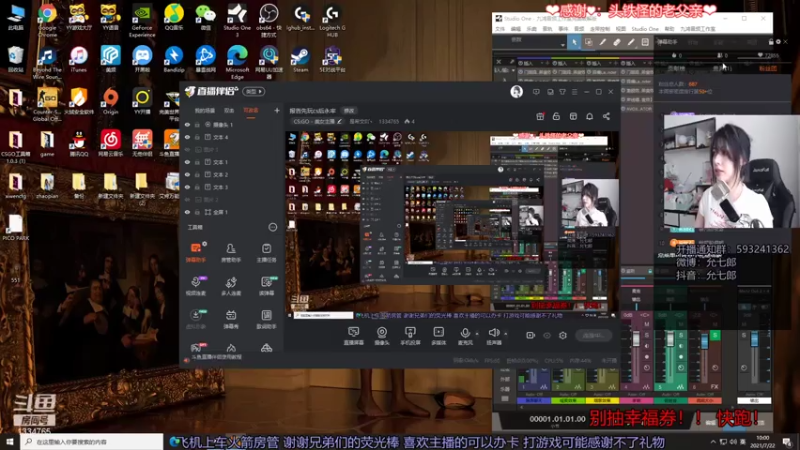Viewport: 800px width, 450px height.
Task: Select the 图片 1 hidden source row
Action: click(232, 149)
